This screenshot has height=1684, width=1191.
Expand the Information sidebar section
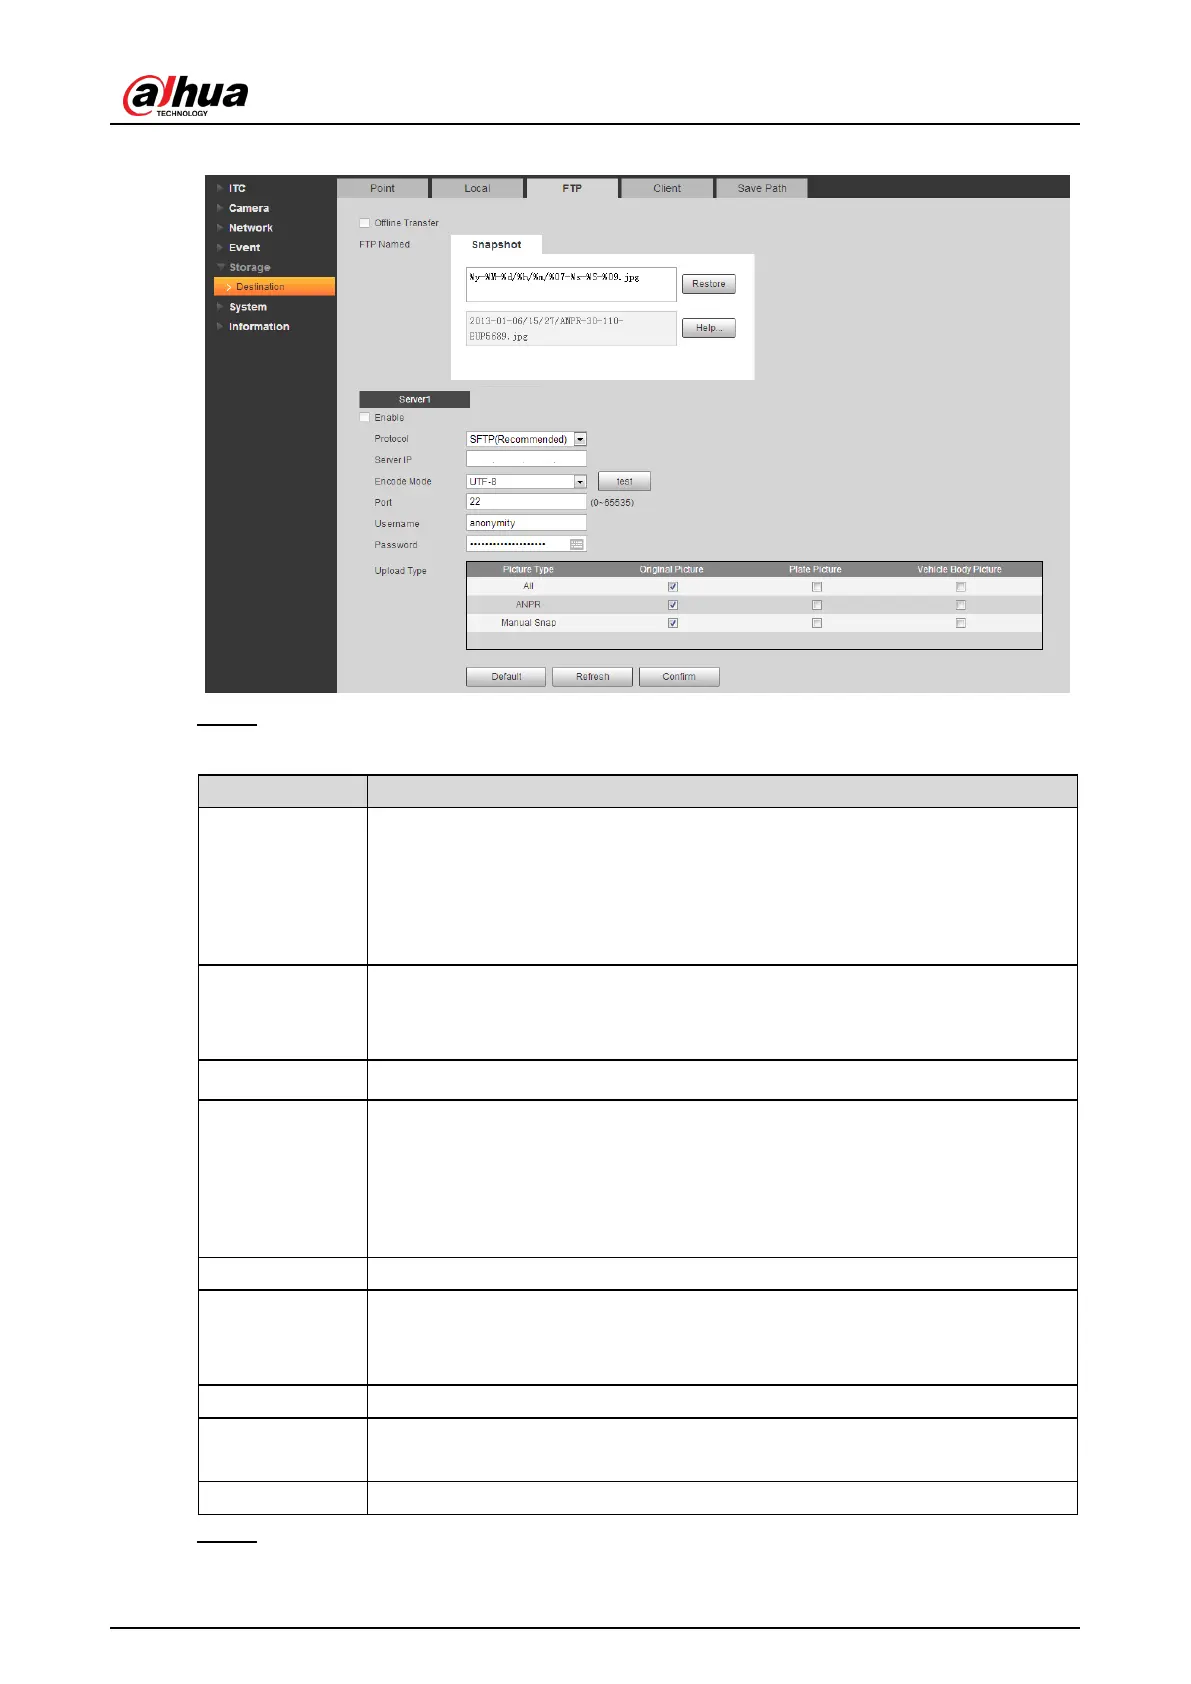[x=258, y=327]
